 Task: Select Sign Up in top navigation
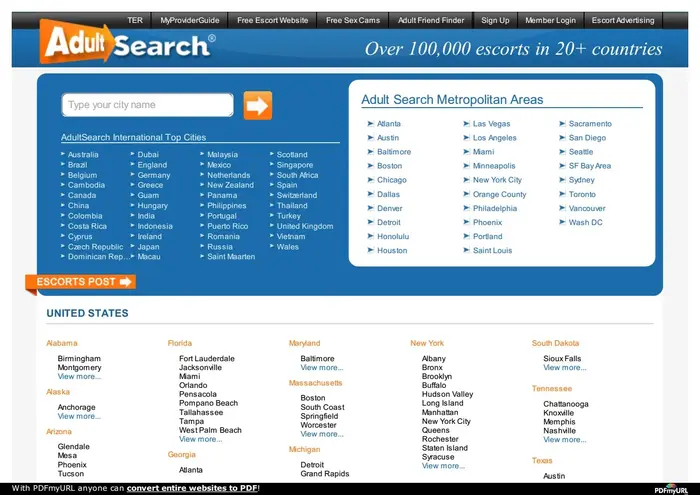point(495,21)
